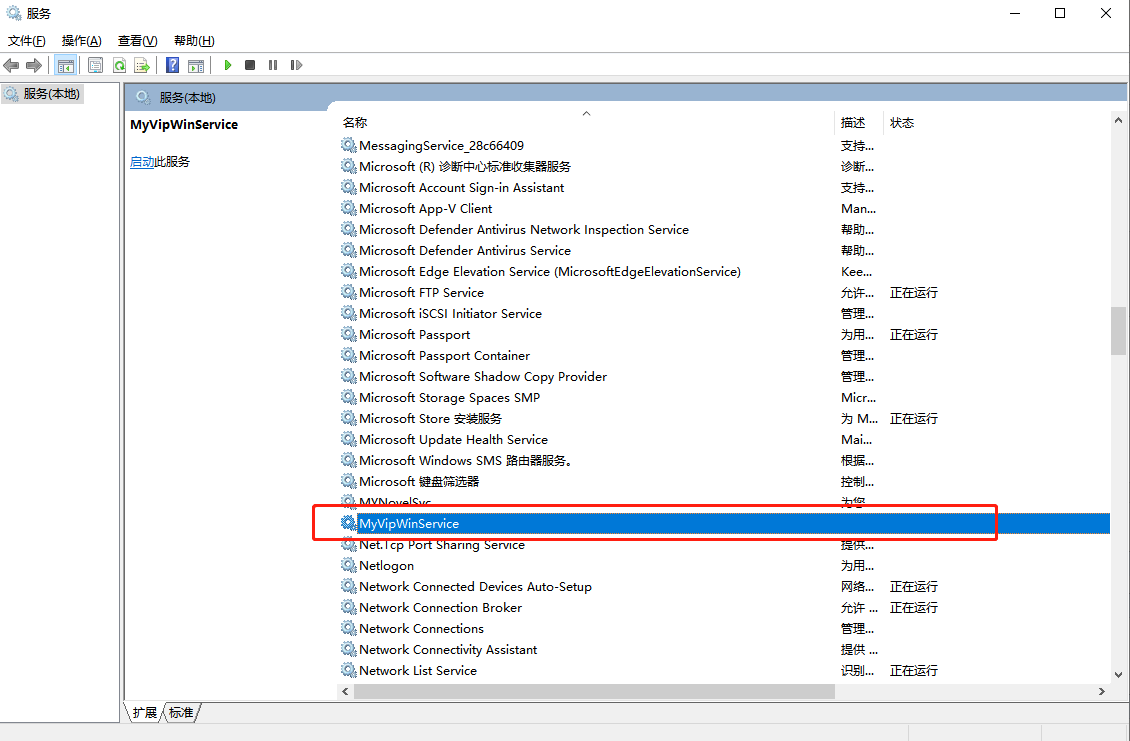Click the gear icon beside Network List Service
Viewport: 1130px width, 741px height.
[349, 670]
